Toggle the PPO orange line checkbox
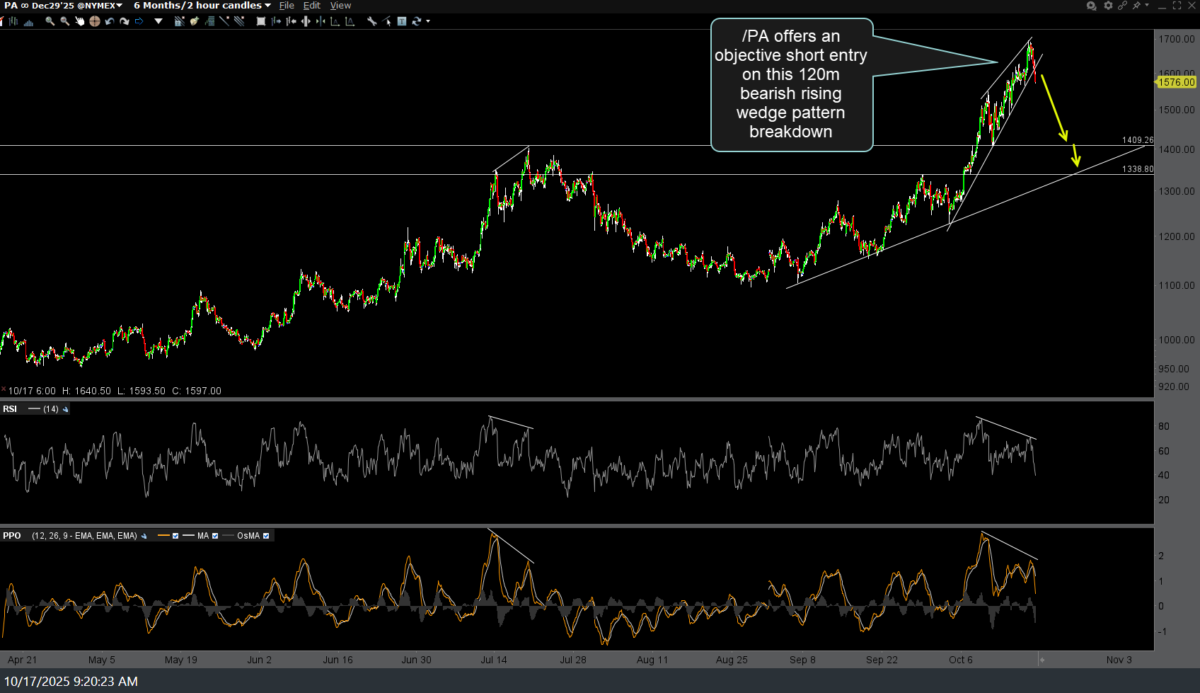The image size is (1200, 693). (x=177, y=536)
